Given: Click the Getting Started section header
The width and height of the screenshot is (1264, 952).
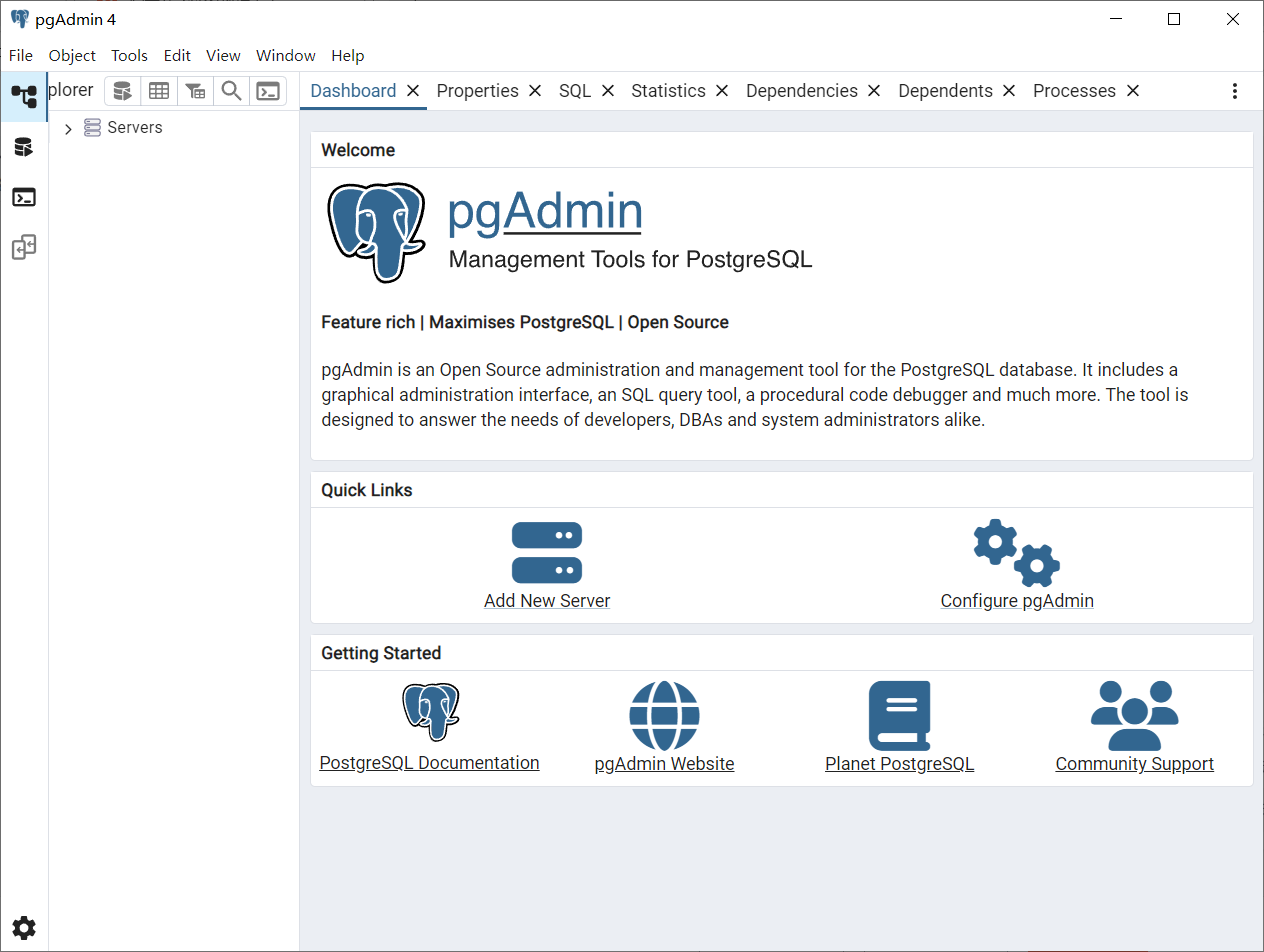Looking at the screenshot, I should coord(381,653).
